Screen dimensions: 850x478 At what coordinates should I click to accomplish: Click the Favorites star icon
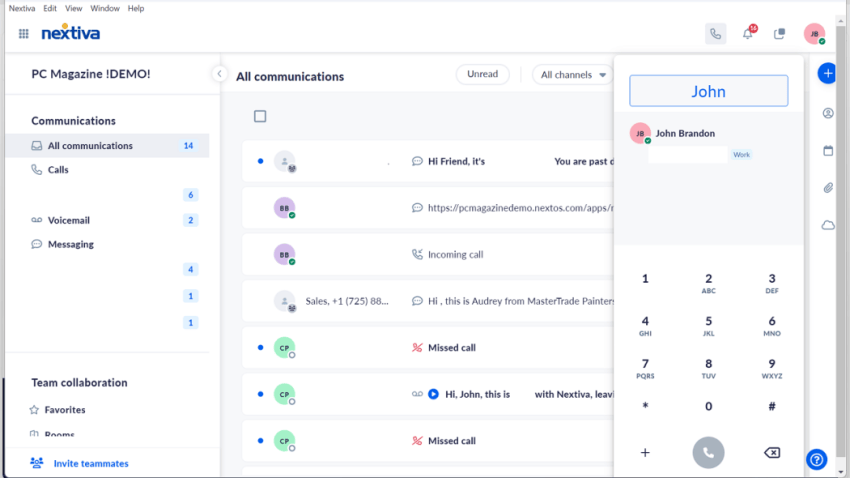[x=34, y=410]
